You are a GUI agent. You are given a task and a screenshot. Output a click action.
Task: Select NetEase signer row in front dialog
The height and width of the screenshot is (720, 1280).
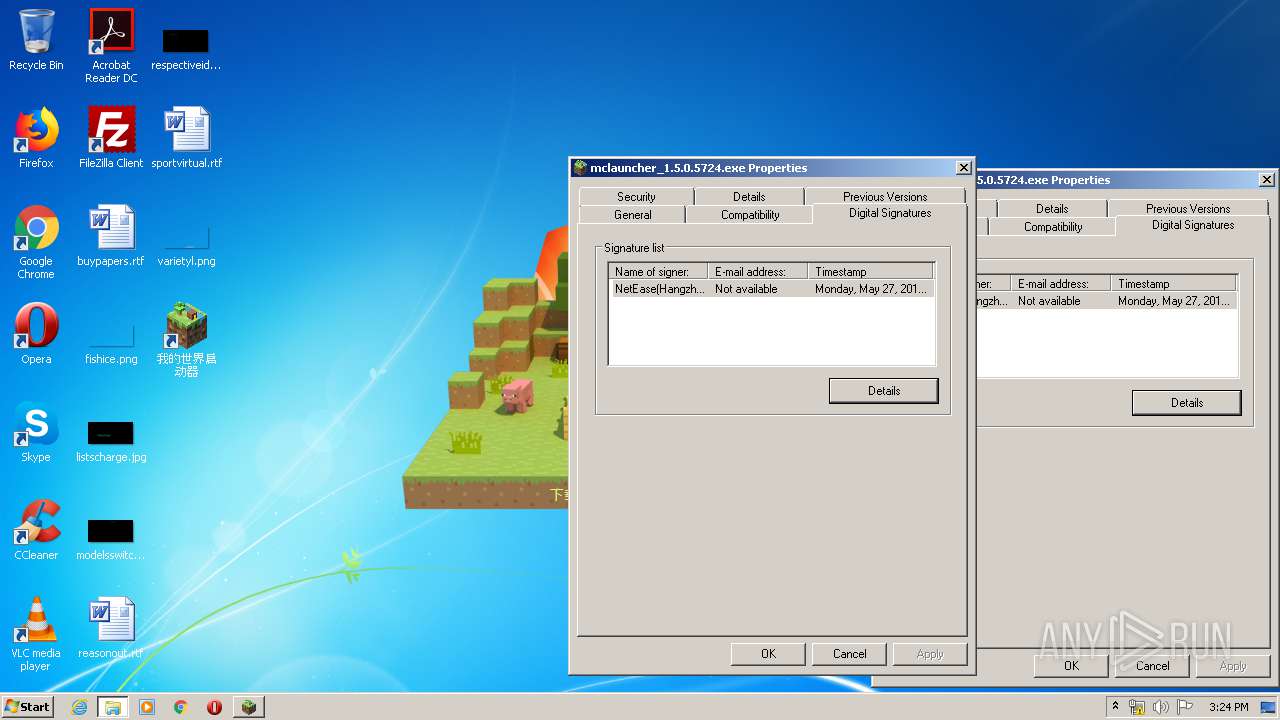pyautogui.click(x=771, y=289)
